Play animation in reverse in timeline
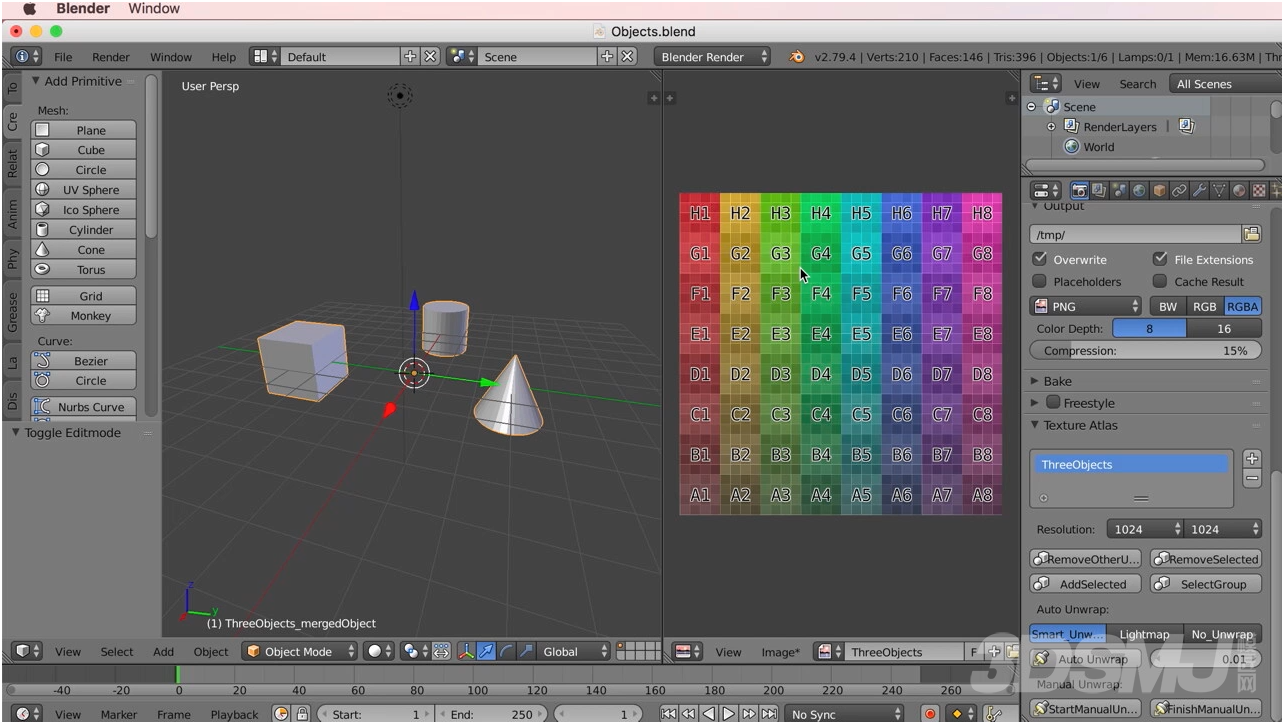 pyautogui.click(x=709, y=714)
